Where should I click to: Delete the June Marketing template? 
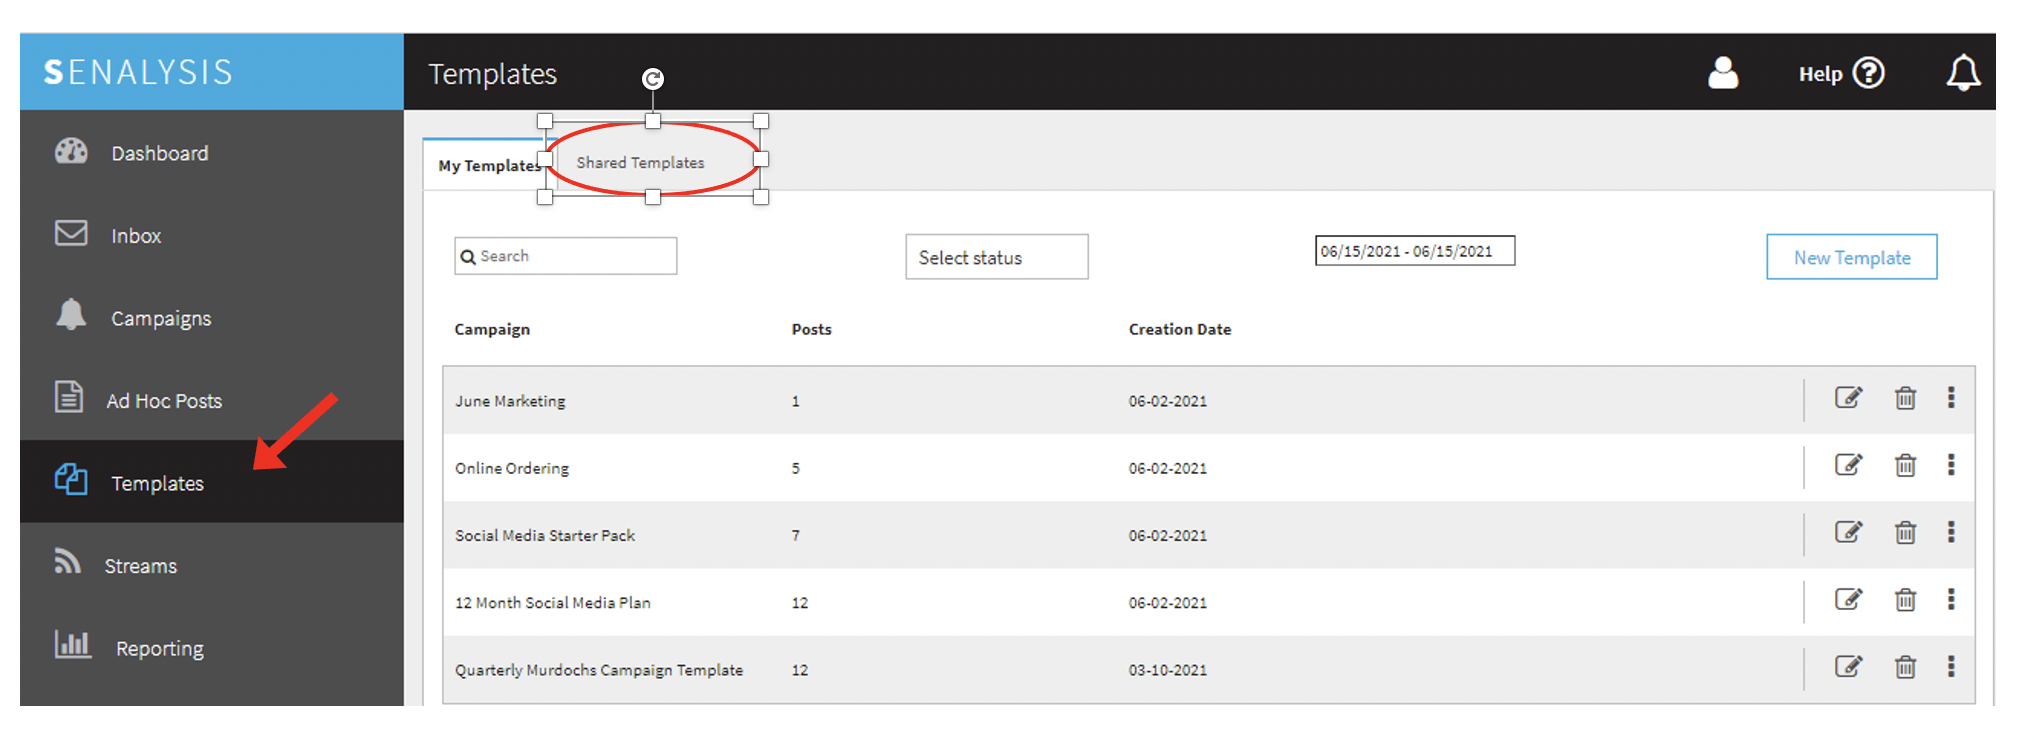[x=1906, y=398]
